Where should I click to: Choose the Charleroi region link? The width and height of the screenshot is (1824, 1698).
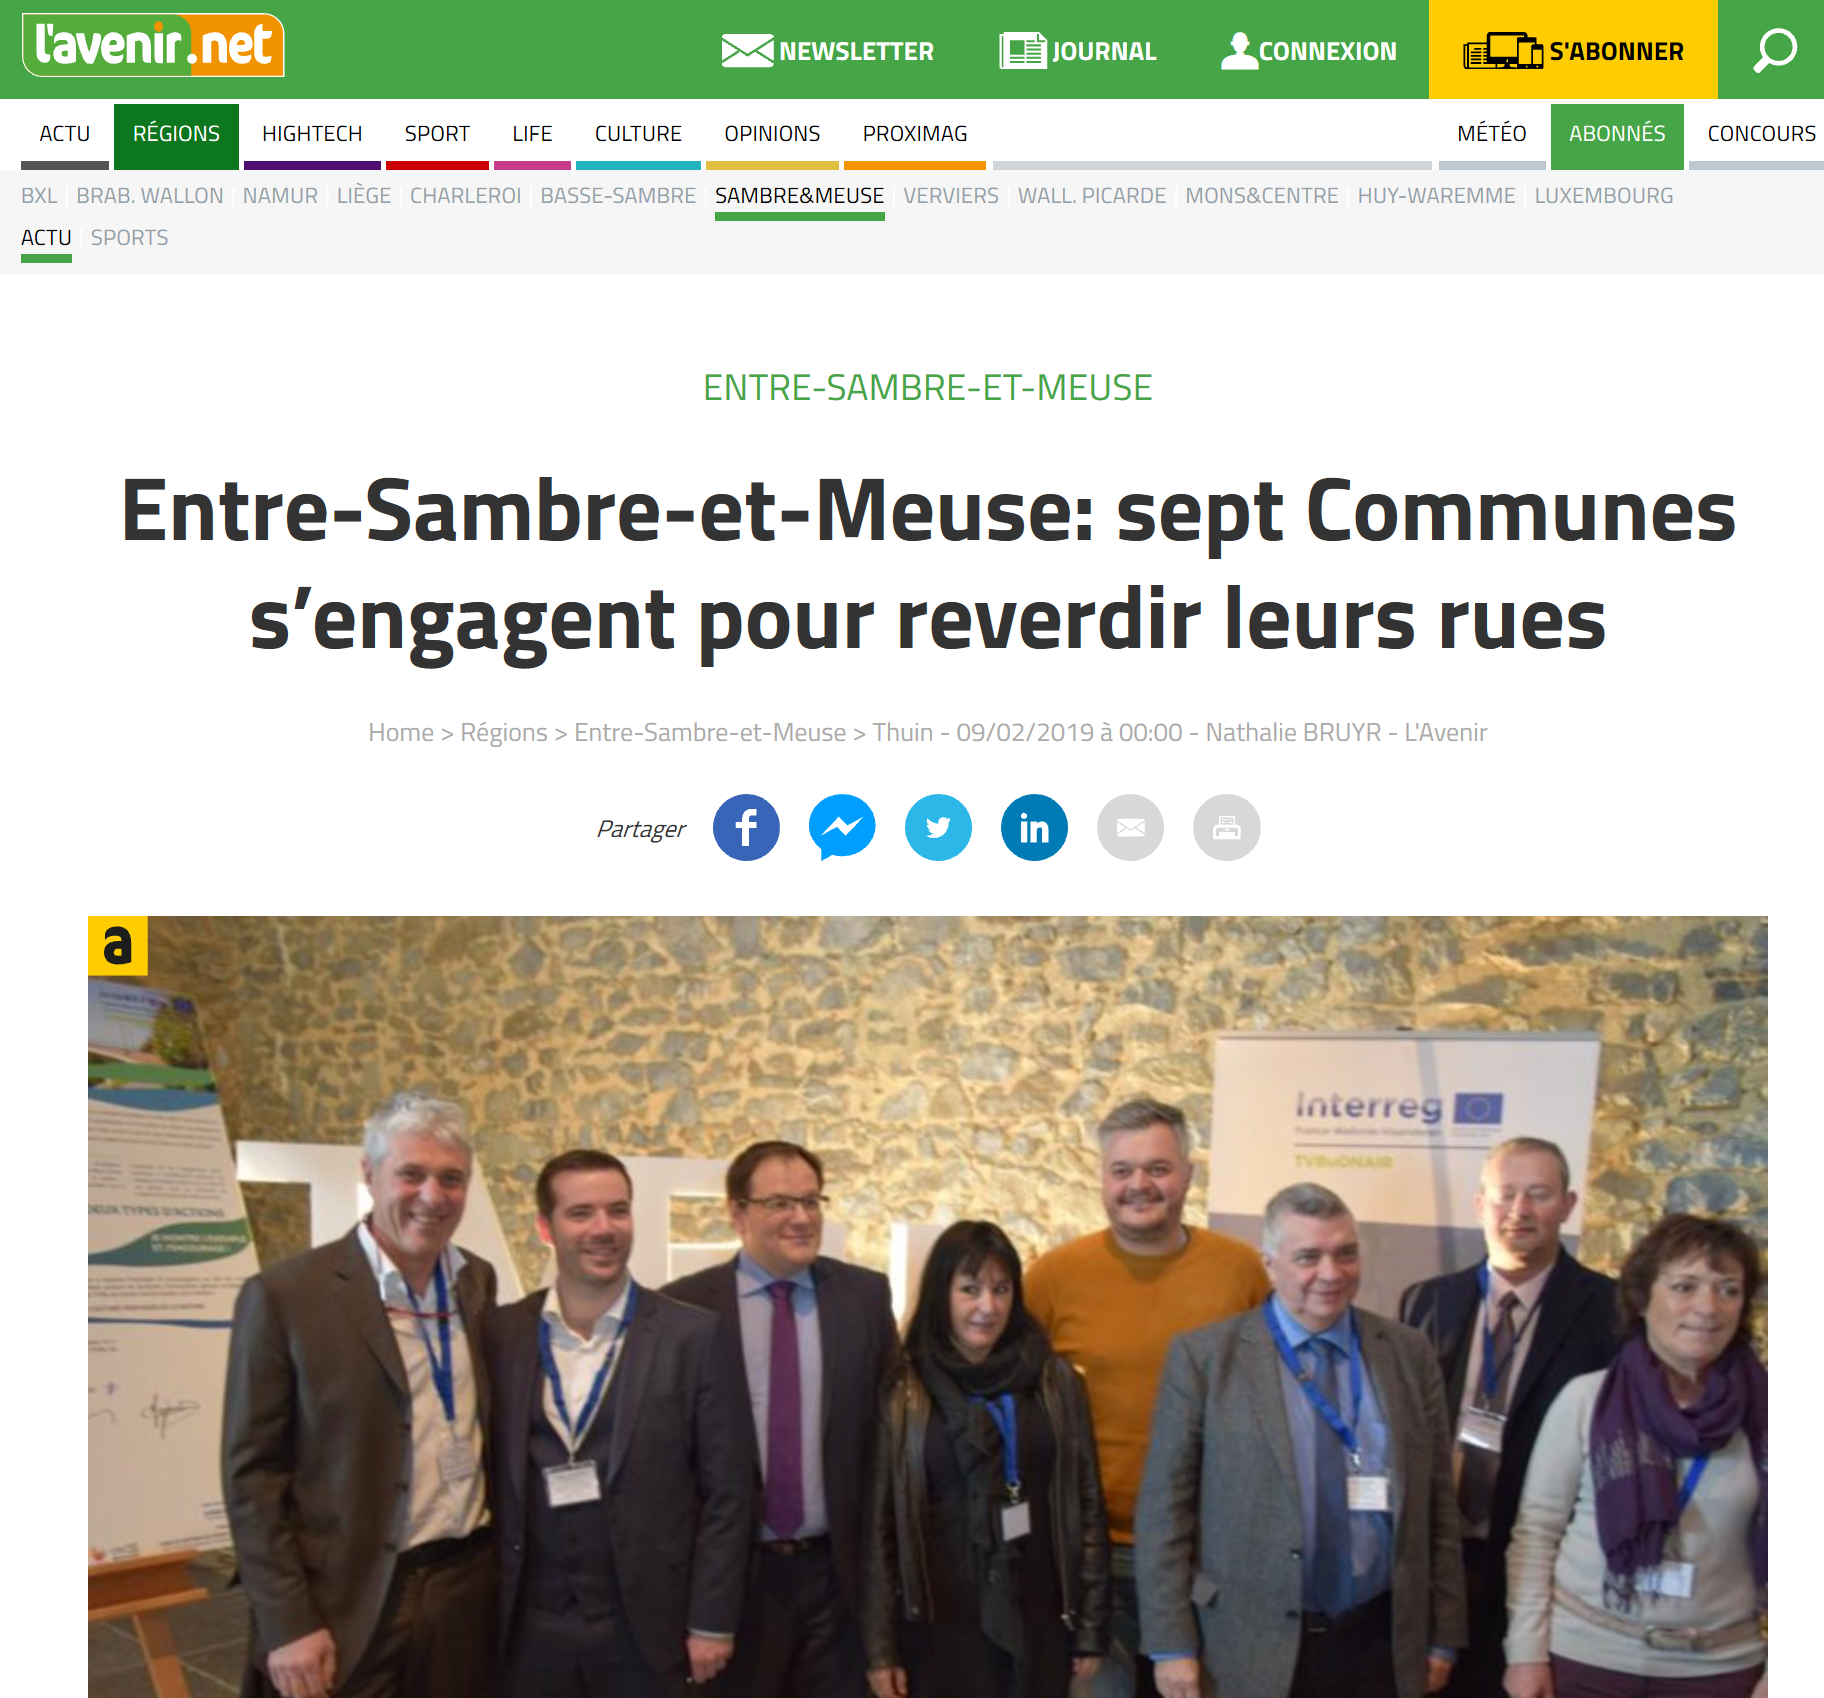tap(465, 196)
